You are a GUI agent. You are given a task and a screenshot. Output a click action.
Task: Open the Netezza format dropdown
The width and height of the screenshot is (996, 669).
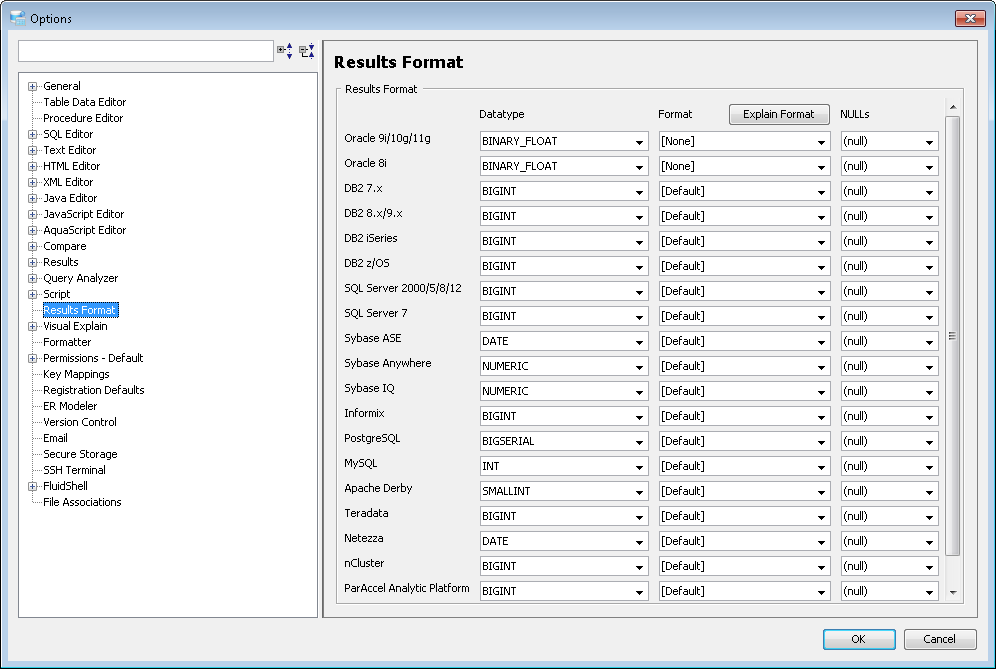pos(744,541)
